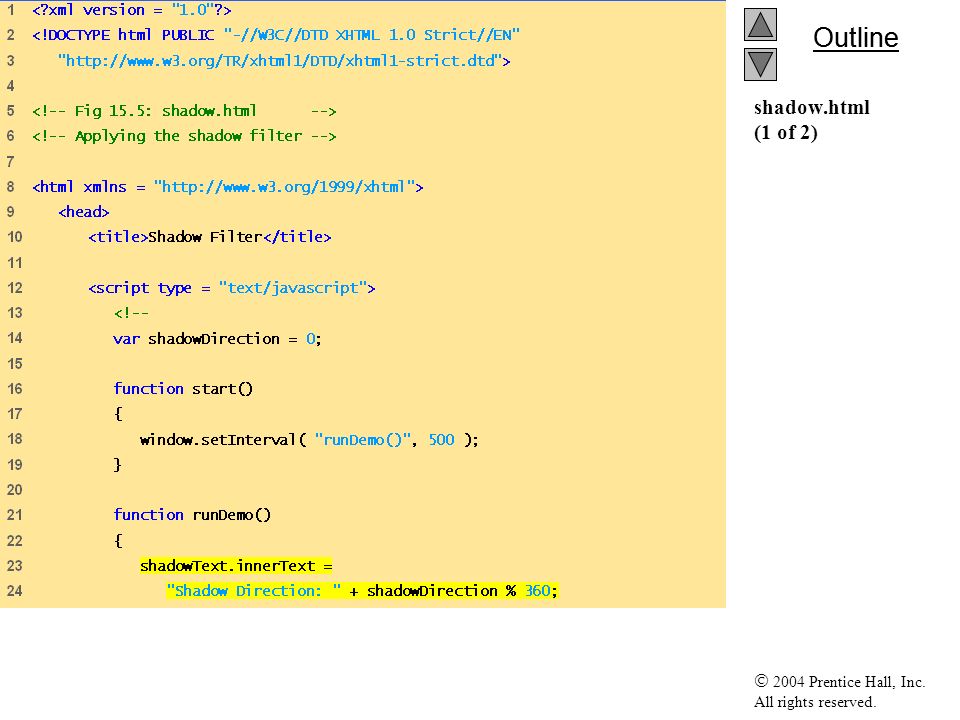
Task: Click the '<!--' comment opener on line 13
Action: tap(131, 313)
